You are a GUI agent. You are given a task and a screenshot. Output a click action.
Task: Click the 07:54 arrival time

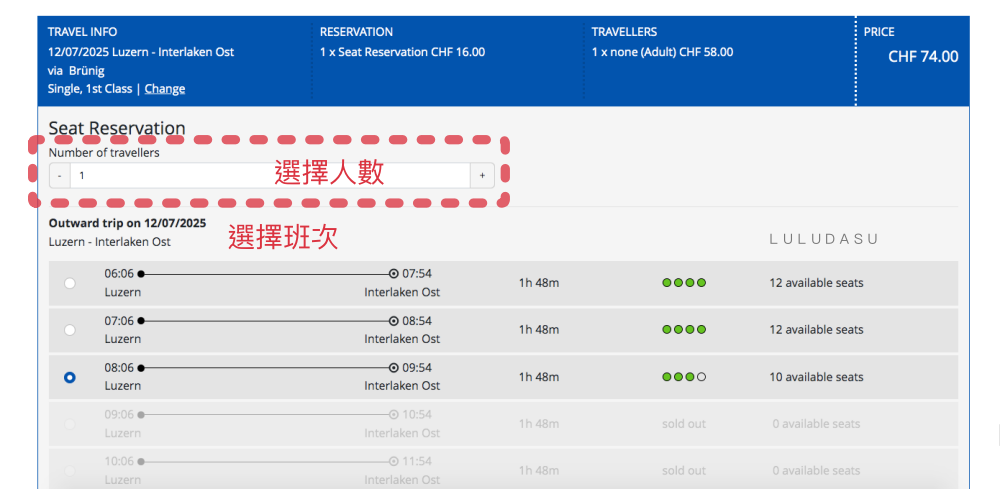417,274
